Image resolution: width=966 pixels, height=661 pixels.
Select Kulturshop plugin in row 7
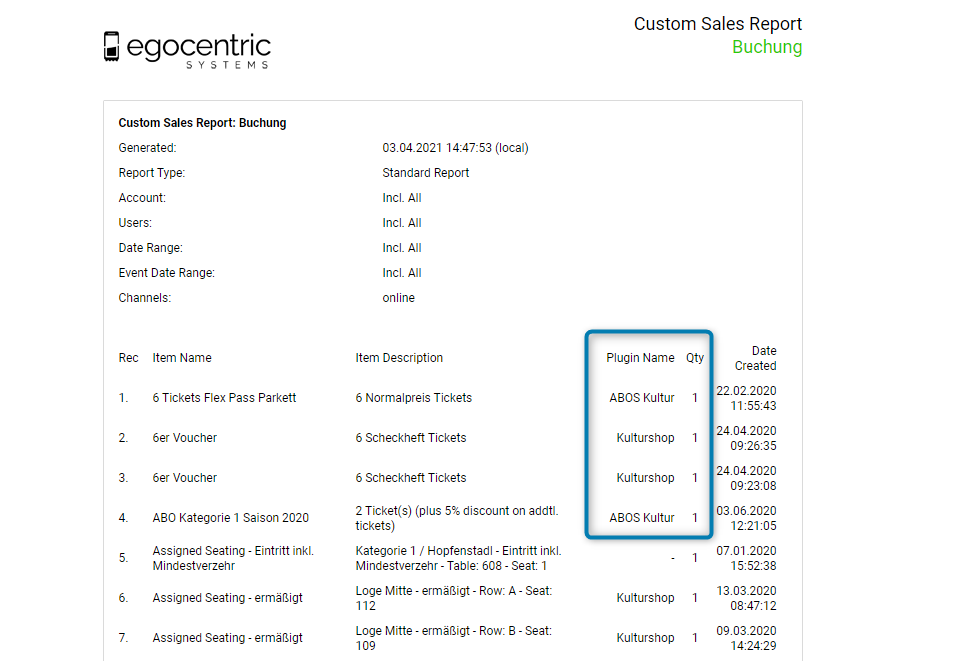point(645,638)
